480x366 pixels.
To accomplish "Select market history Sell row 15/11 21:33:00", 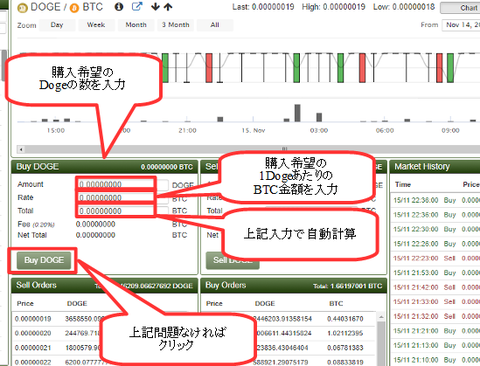I will (436, 302).
